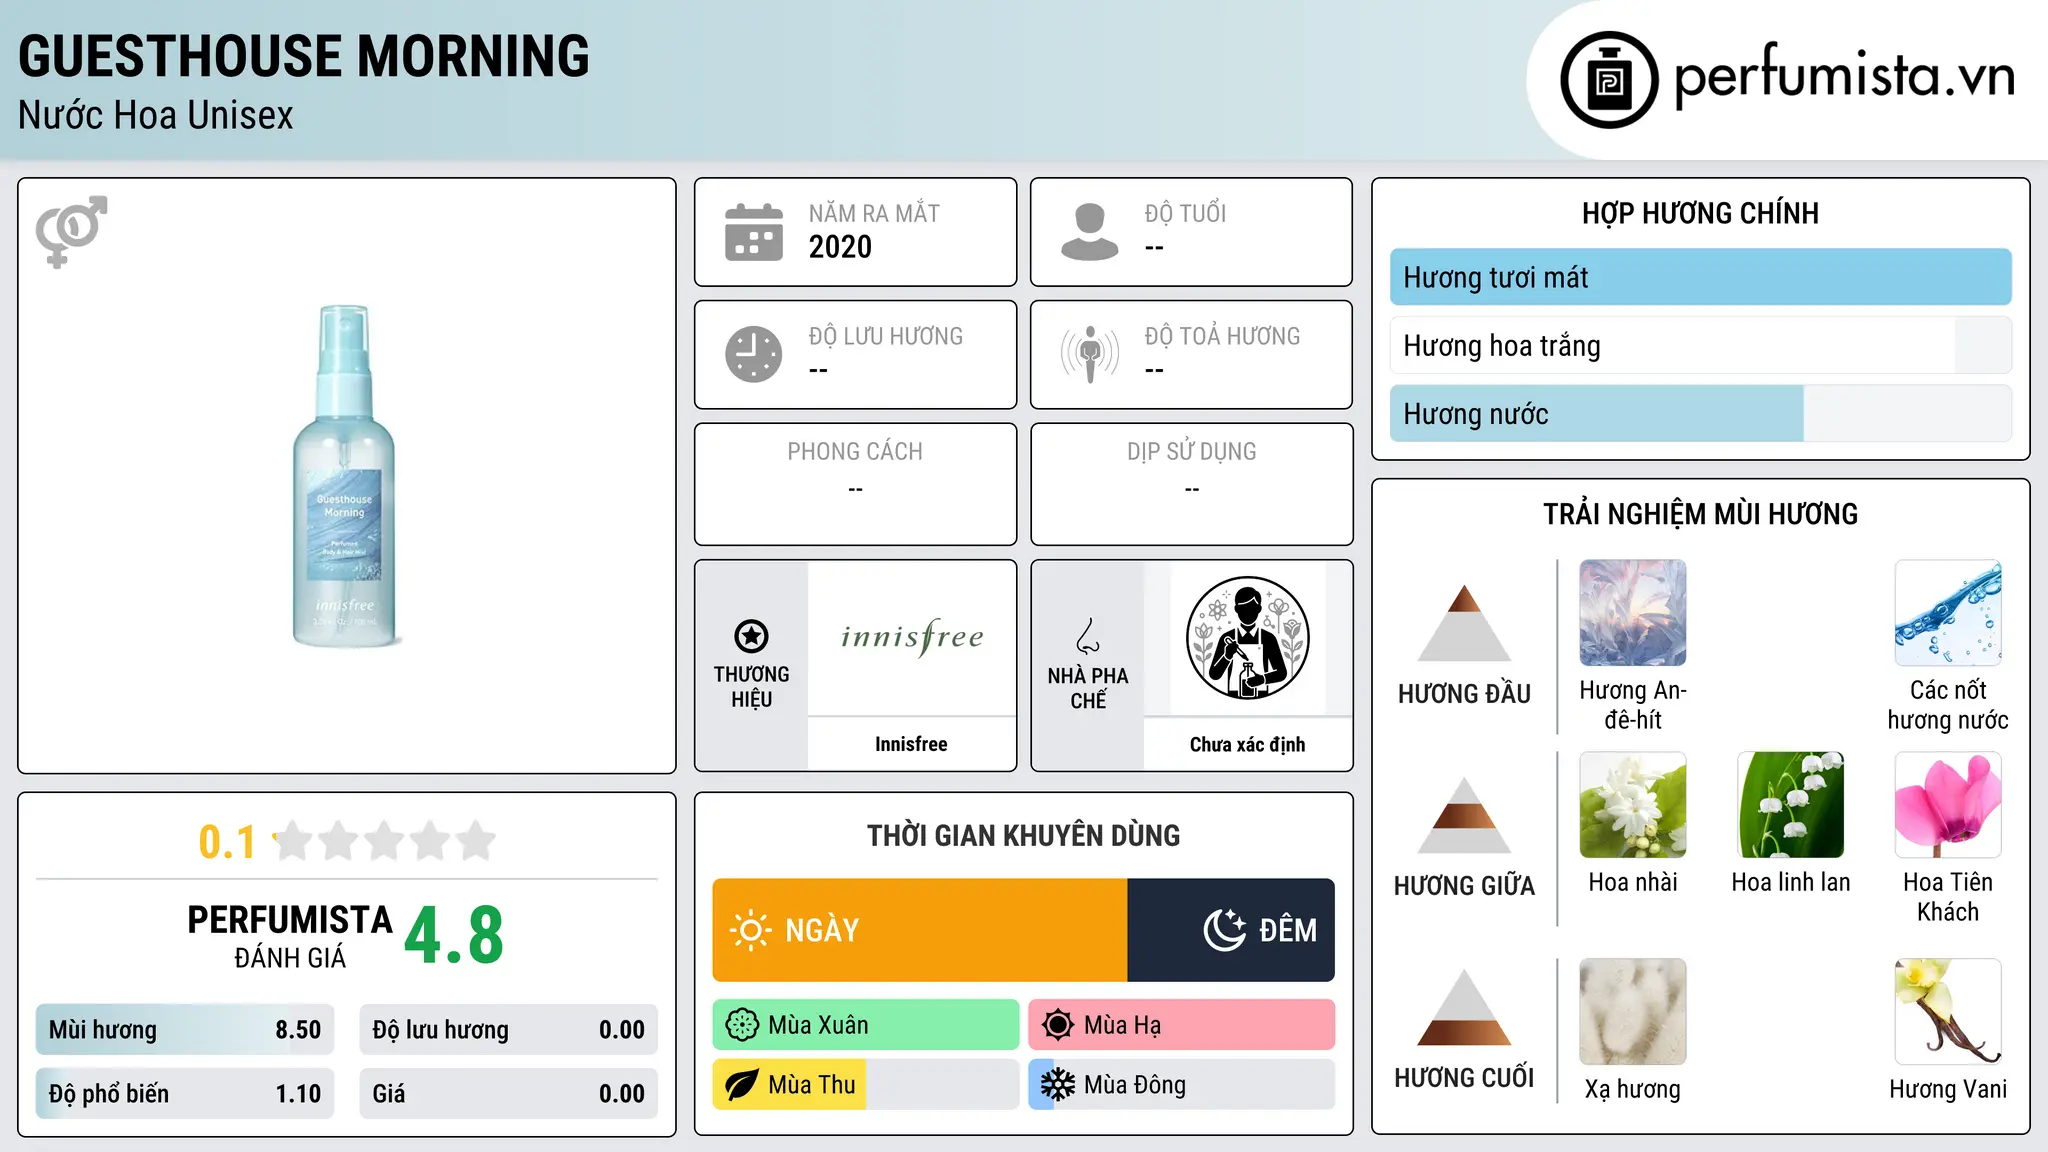Click the Đêm nighttime bar

click(1231, 930)
